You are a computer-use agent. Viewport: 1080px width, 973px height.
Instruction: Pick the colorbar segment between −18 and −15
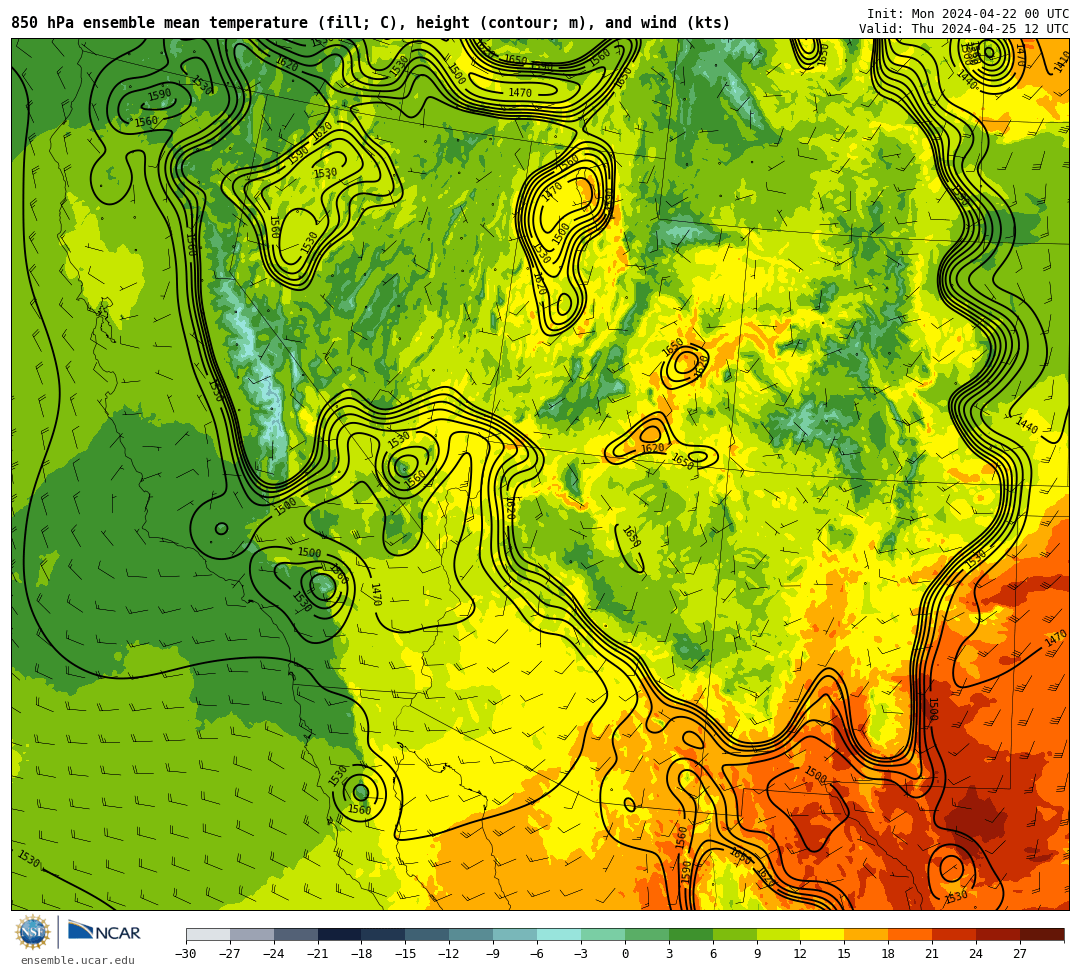tap(384, 934)
